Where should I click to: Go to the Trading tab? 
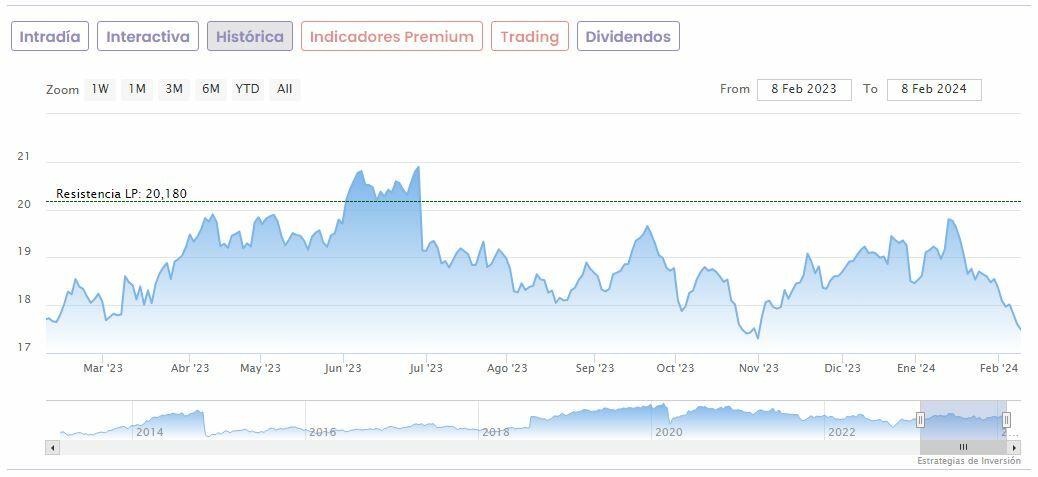pyautogui.click(x=529, y=36)
